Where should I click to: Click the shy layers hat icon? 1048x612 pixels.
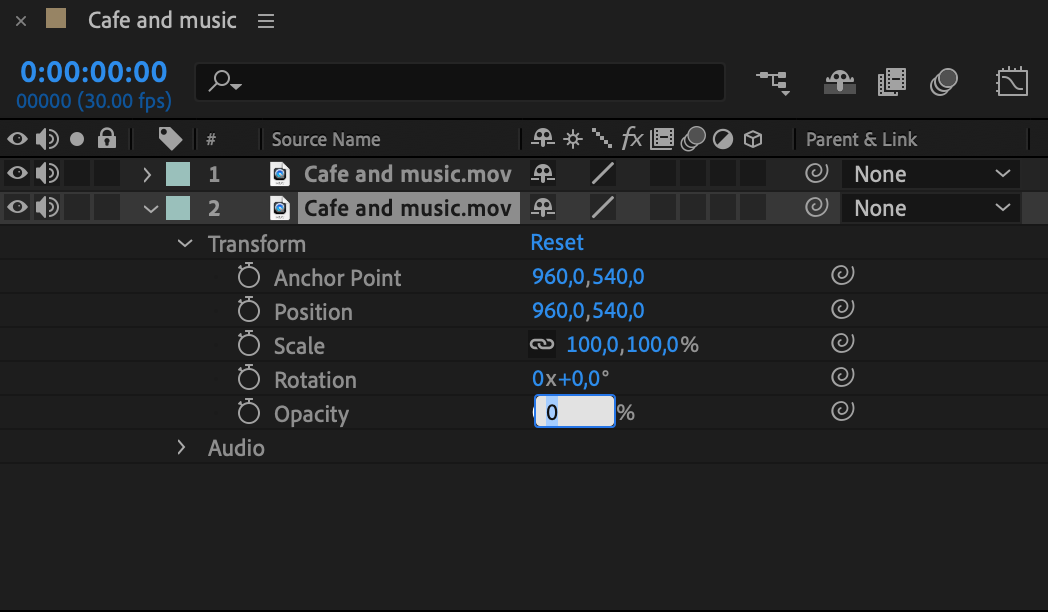[x=839, y=81]
